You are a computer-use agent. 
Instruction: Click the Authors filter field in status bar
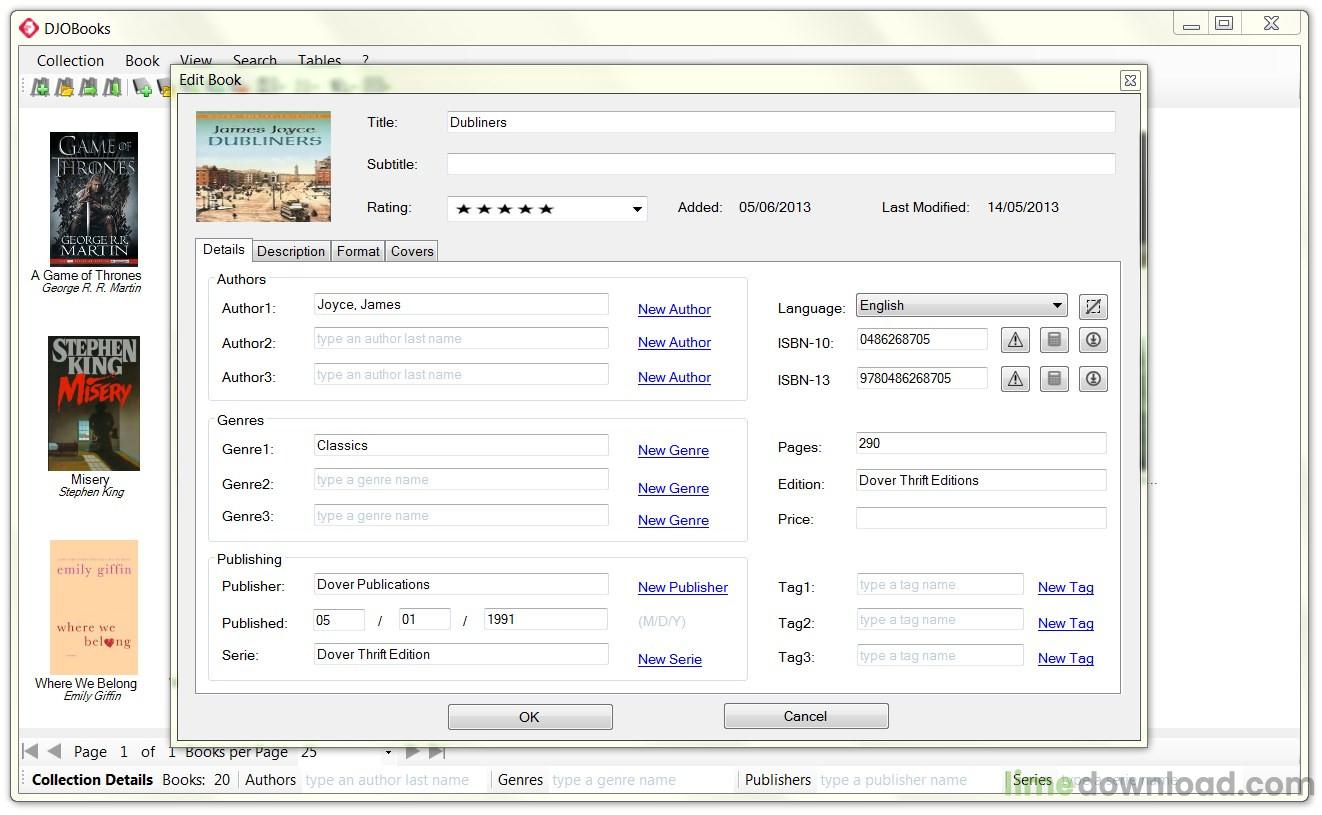coord(395,780)
